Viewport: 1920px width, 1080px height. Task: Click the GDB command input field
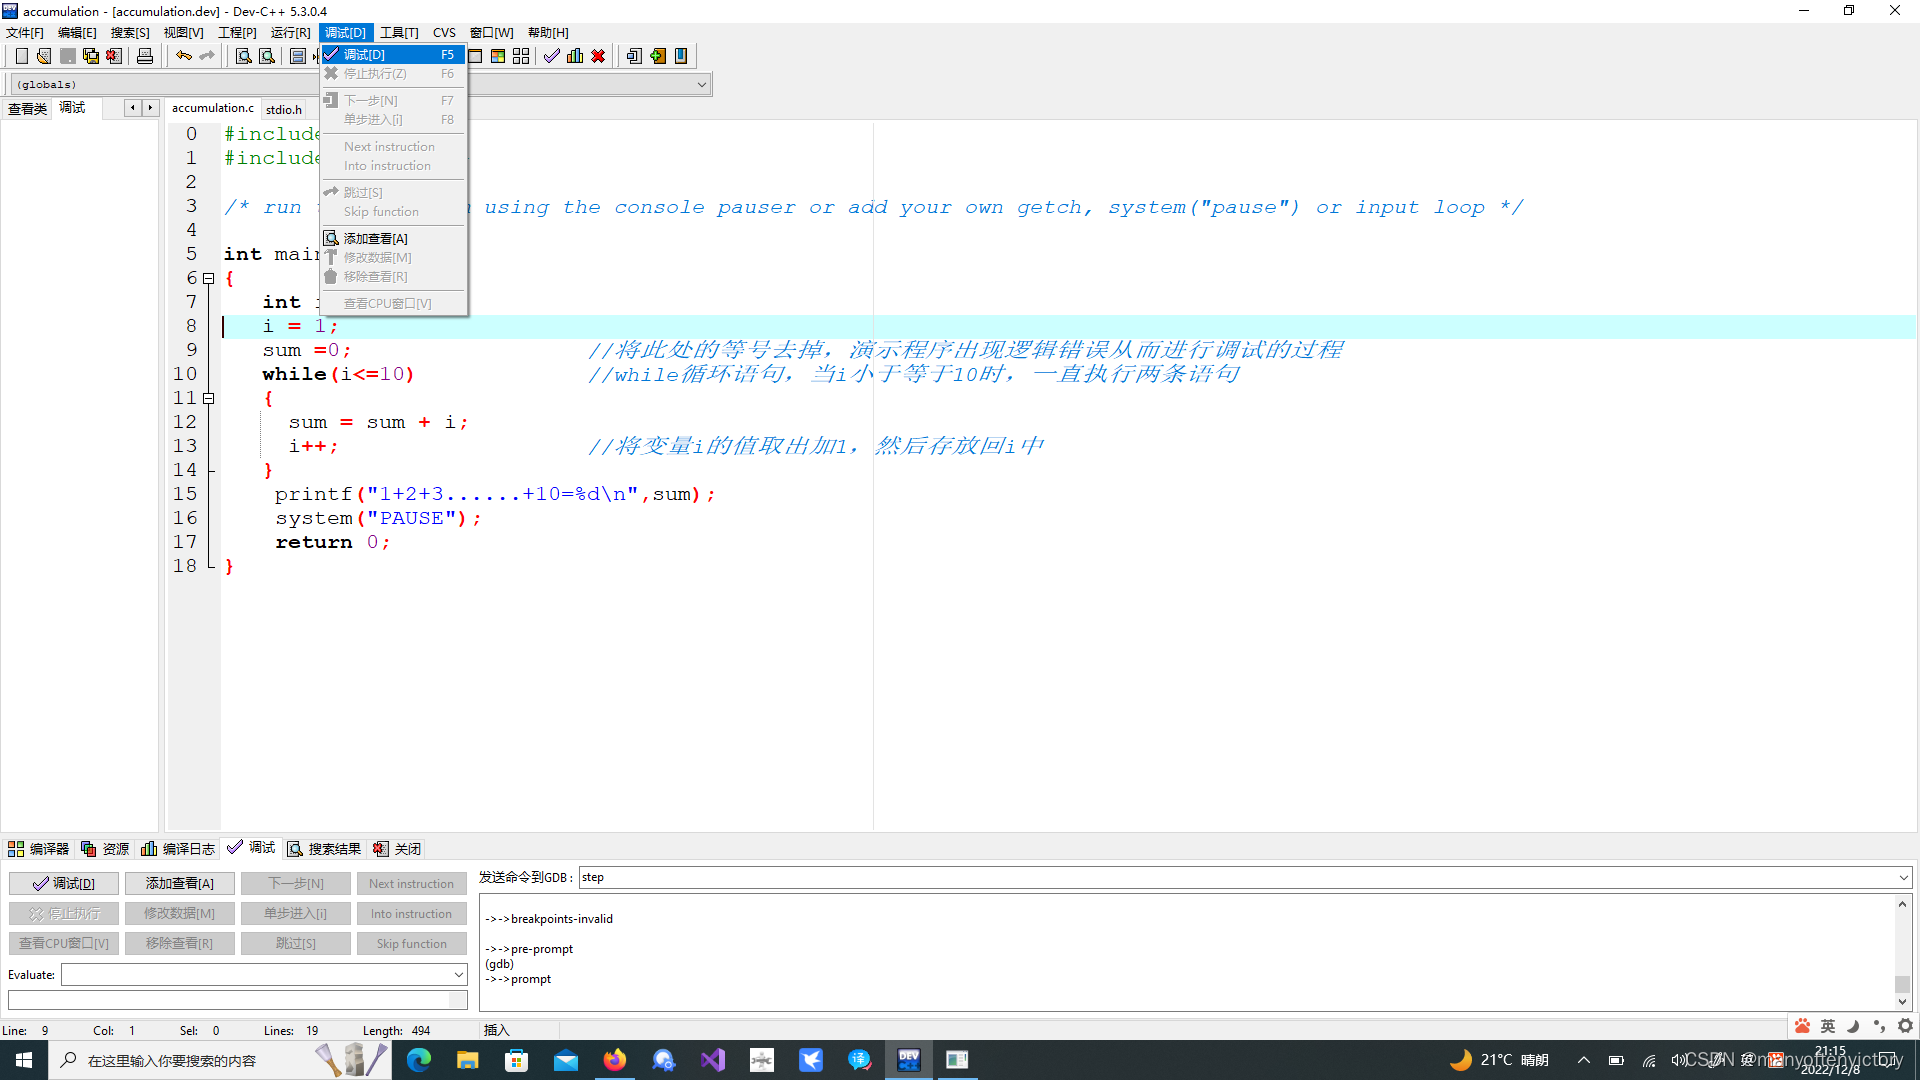[1244, 876]
